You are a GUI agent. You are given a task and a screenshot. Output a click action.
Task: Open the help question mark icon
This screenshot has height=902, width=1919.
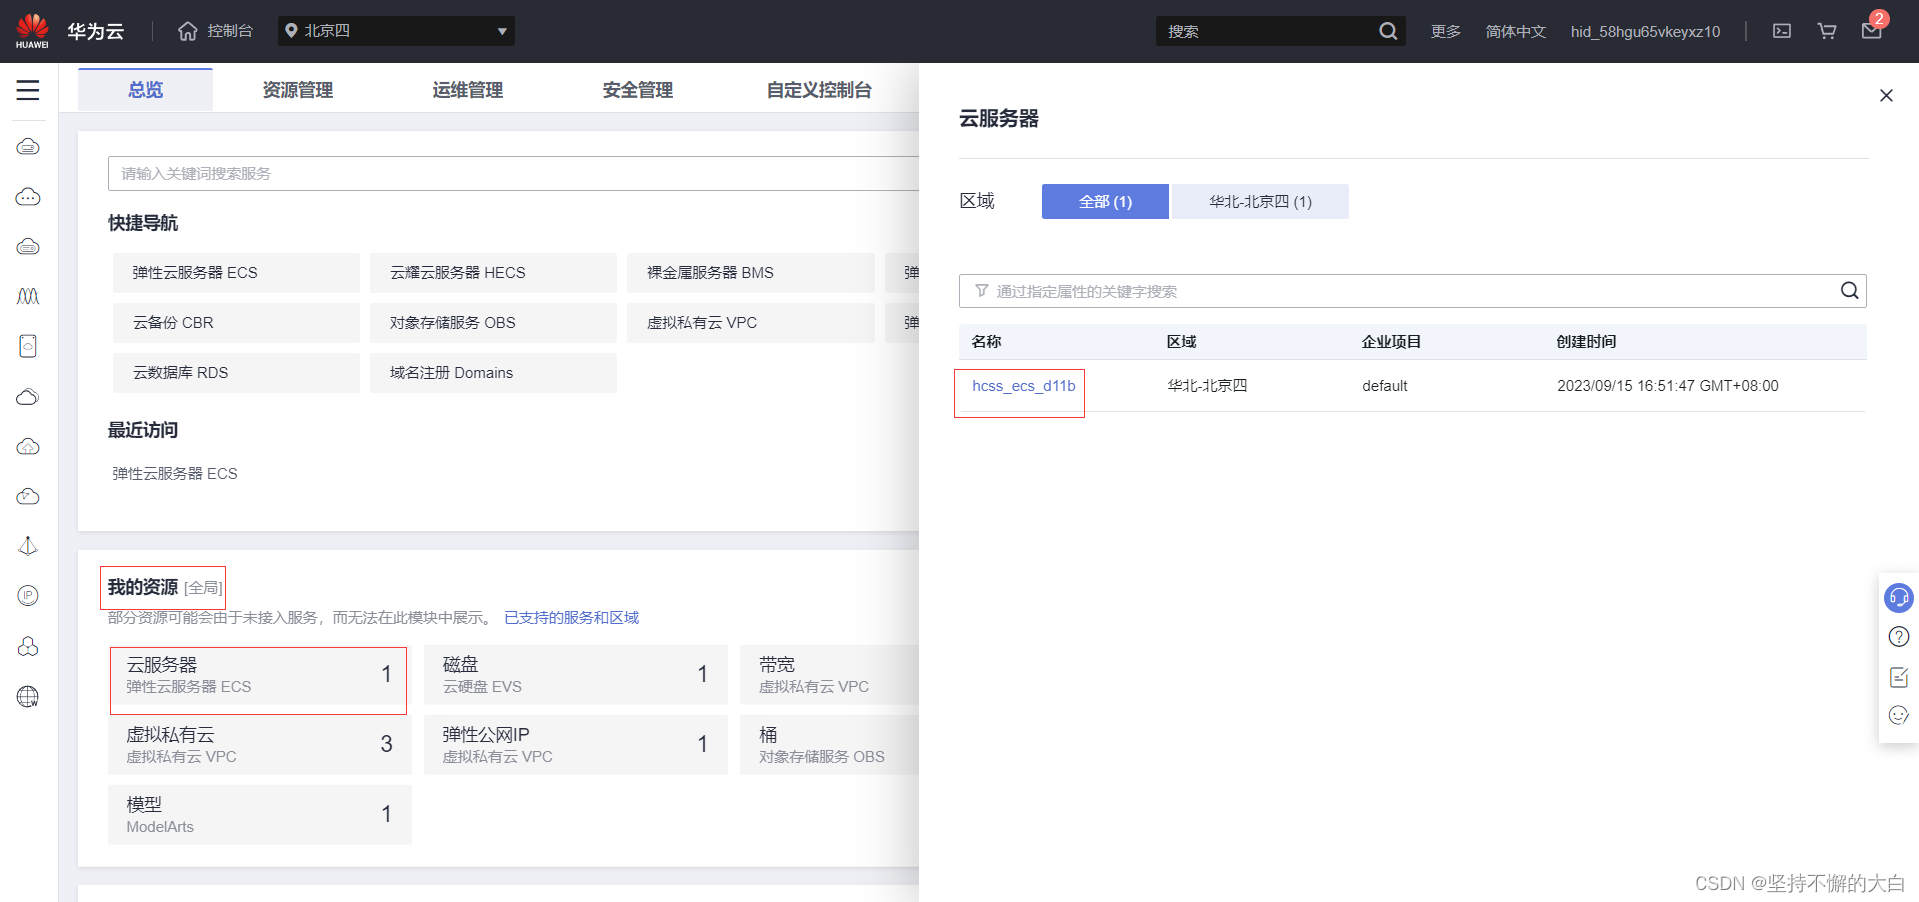[x=1898, y=637]
